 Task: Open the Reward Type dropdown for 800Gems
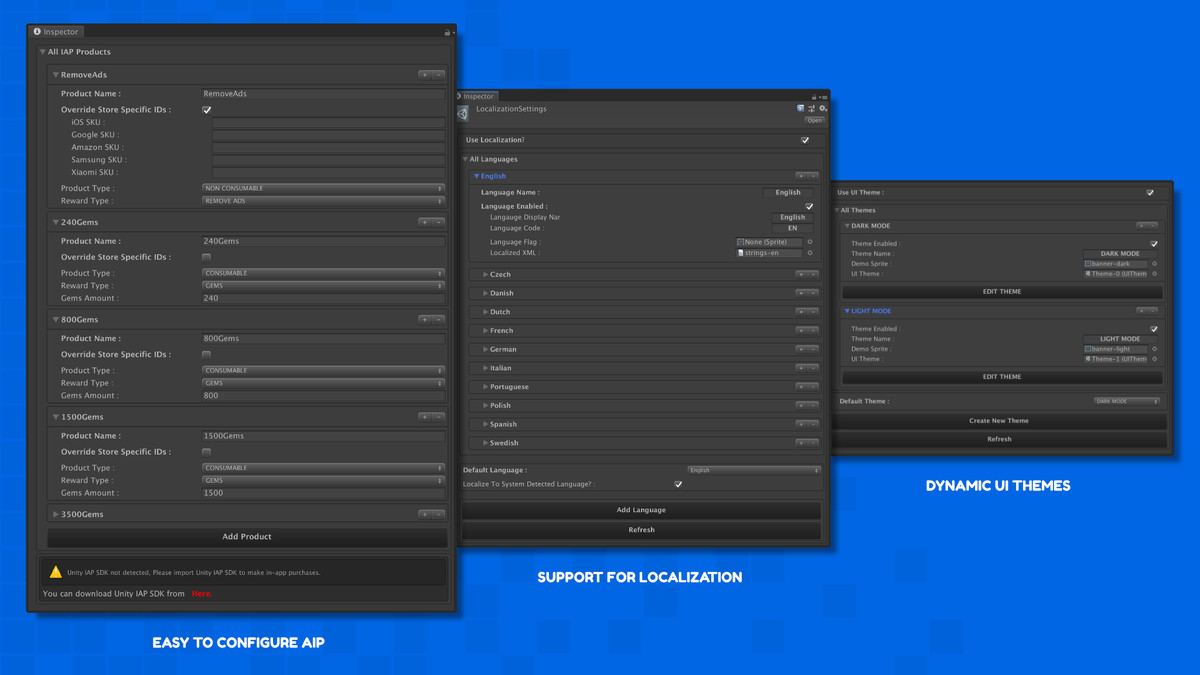click(323, 383)
